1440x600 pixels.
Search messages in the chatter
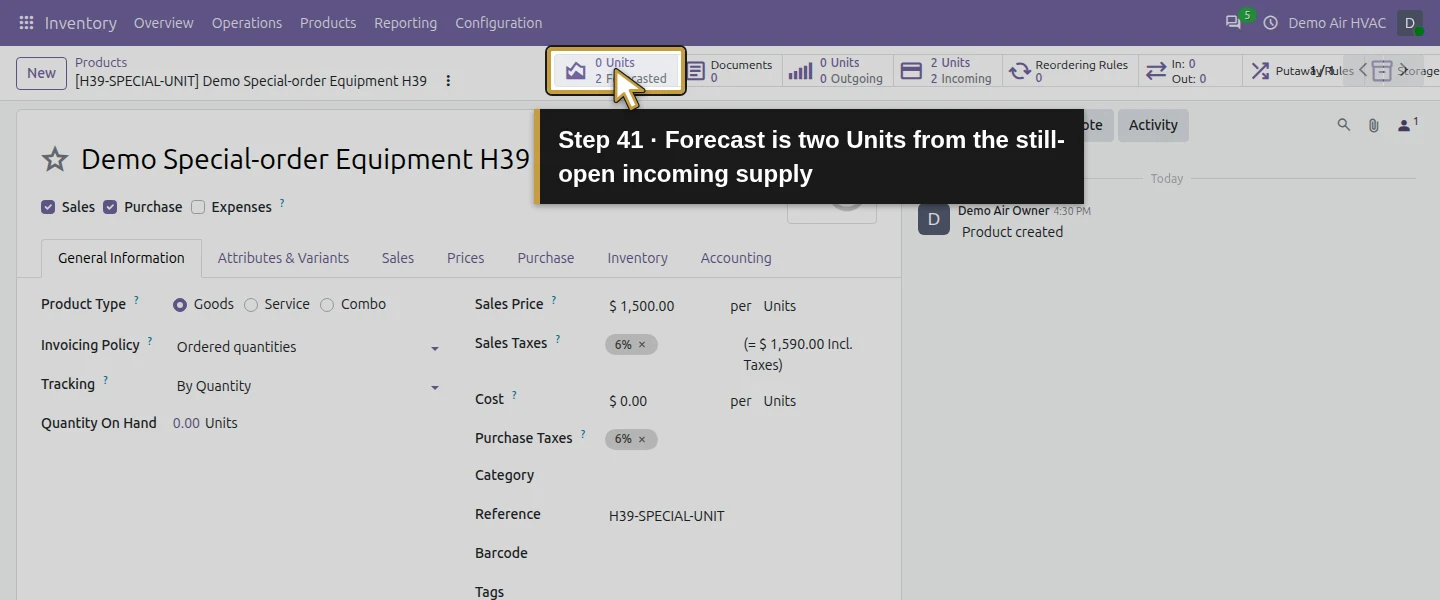click(x=1343, y=125)
